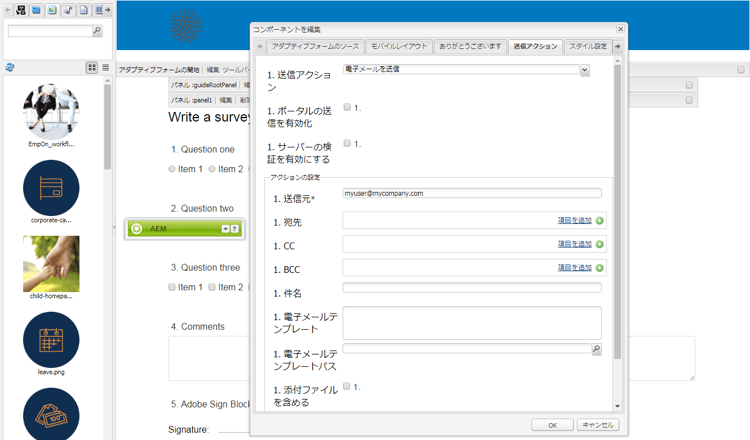Click the 電子メールテンプレート text area
Viewport: 750px width, 440px height.
(x=472, y=323)
